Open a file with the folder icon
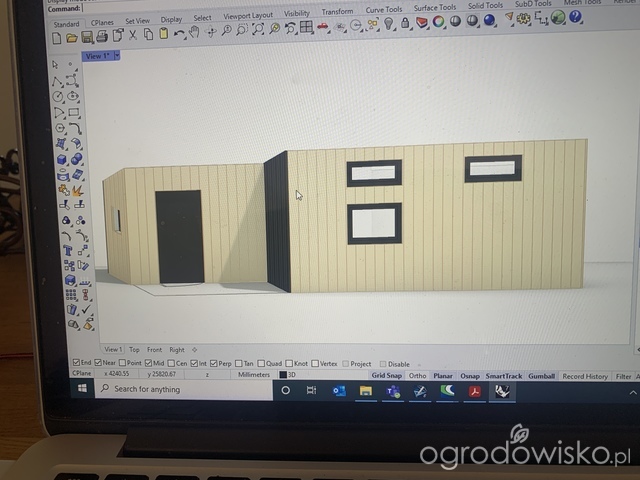Viewport: 640px width, 480px height. pos(72,38)
